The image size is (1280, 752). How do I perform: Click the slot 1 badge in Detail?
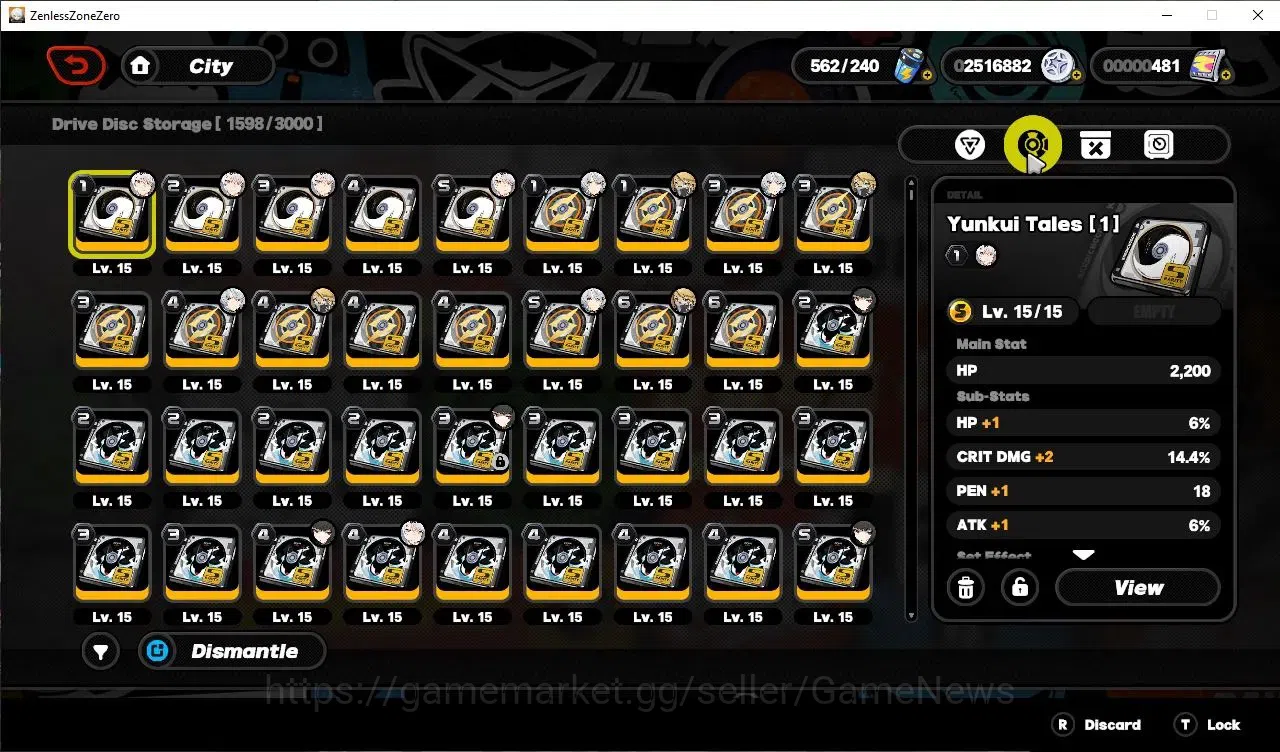click(x=957, y=255)
